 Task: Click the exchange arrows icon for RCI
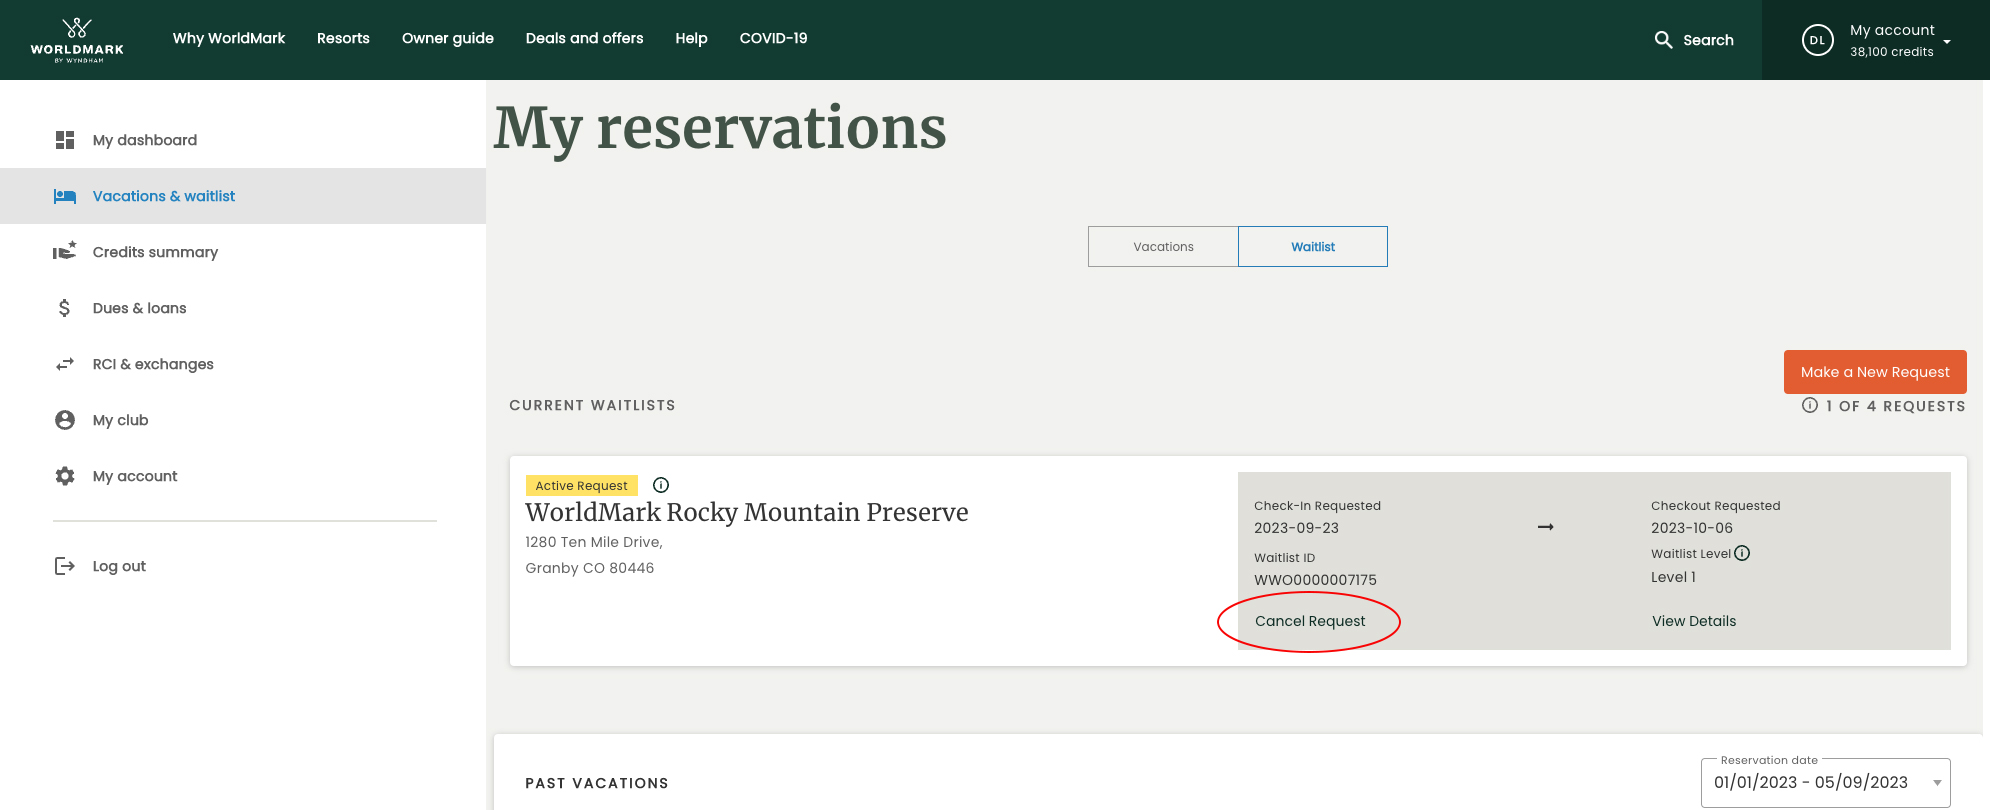tap(65, 364)
